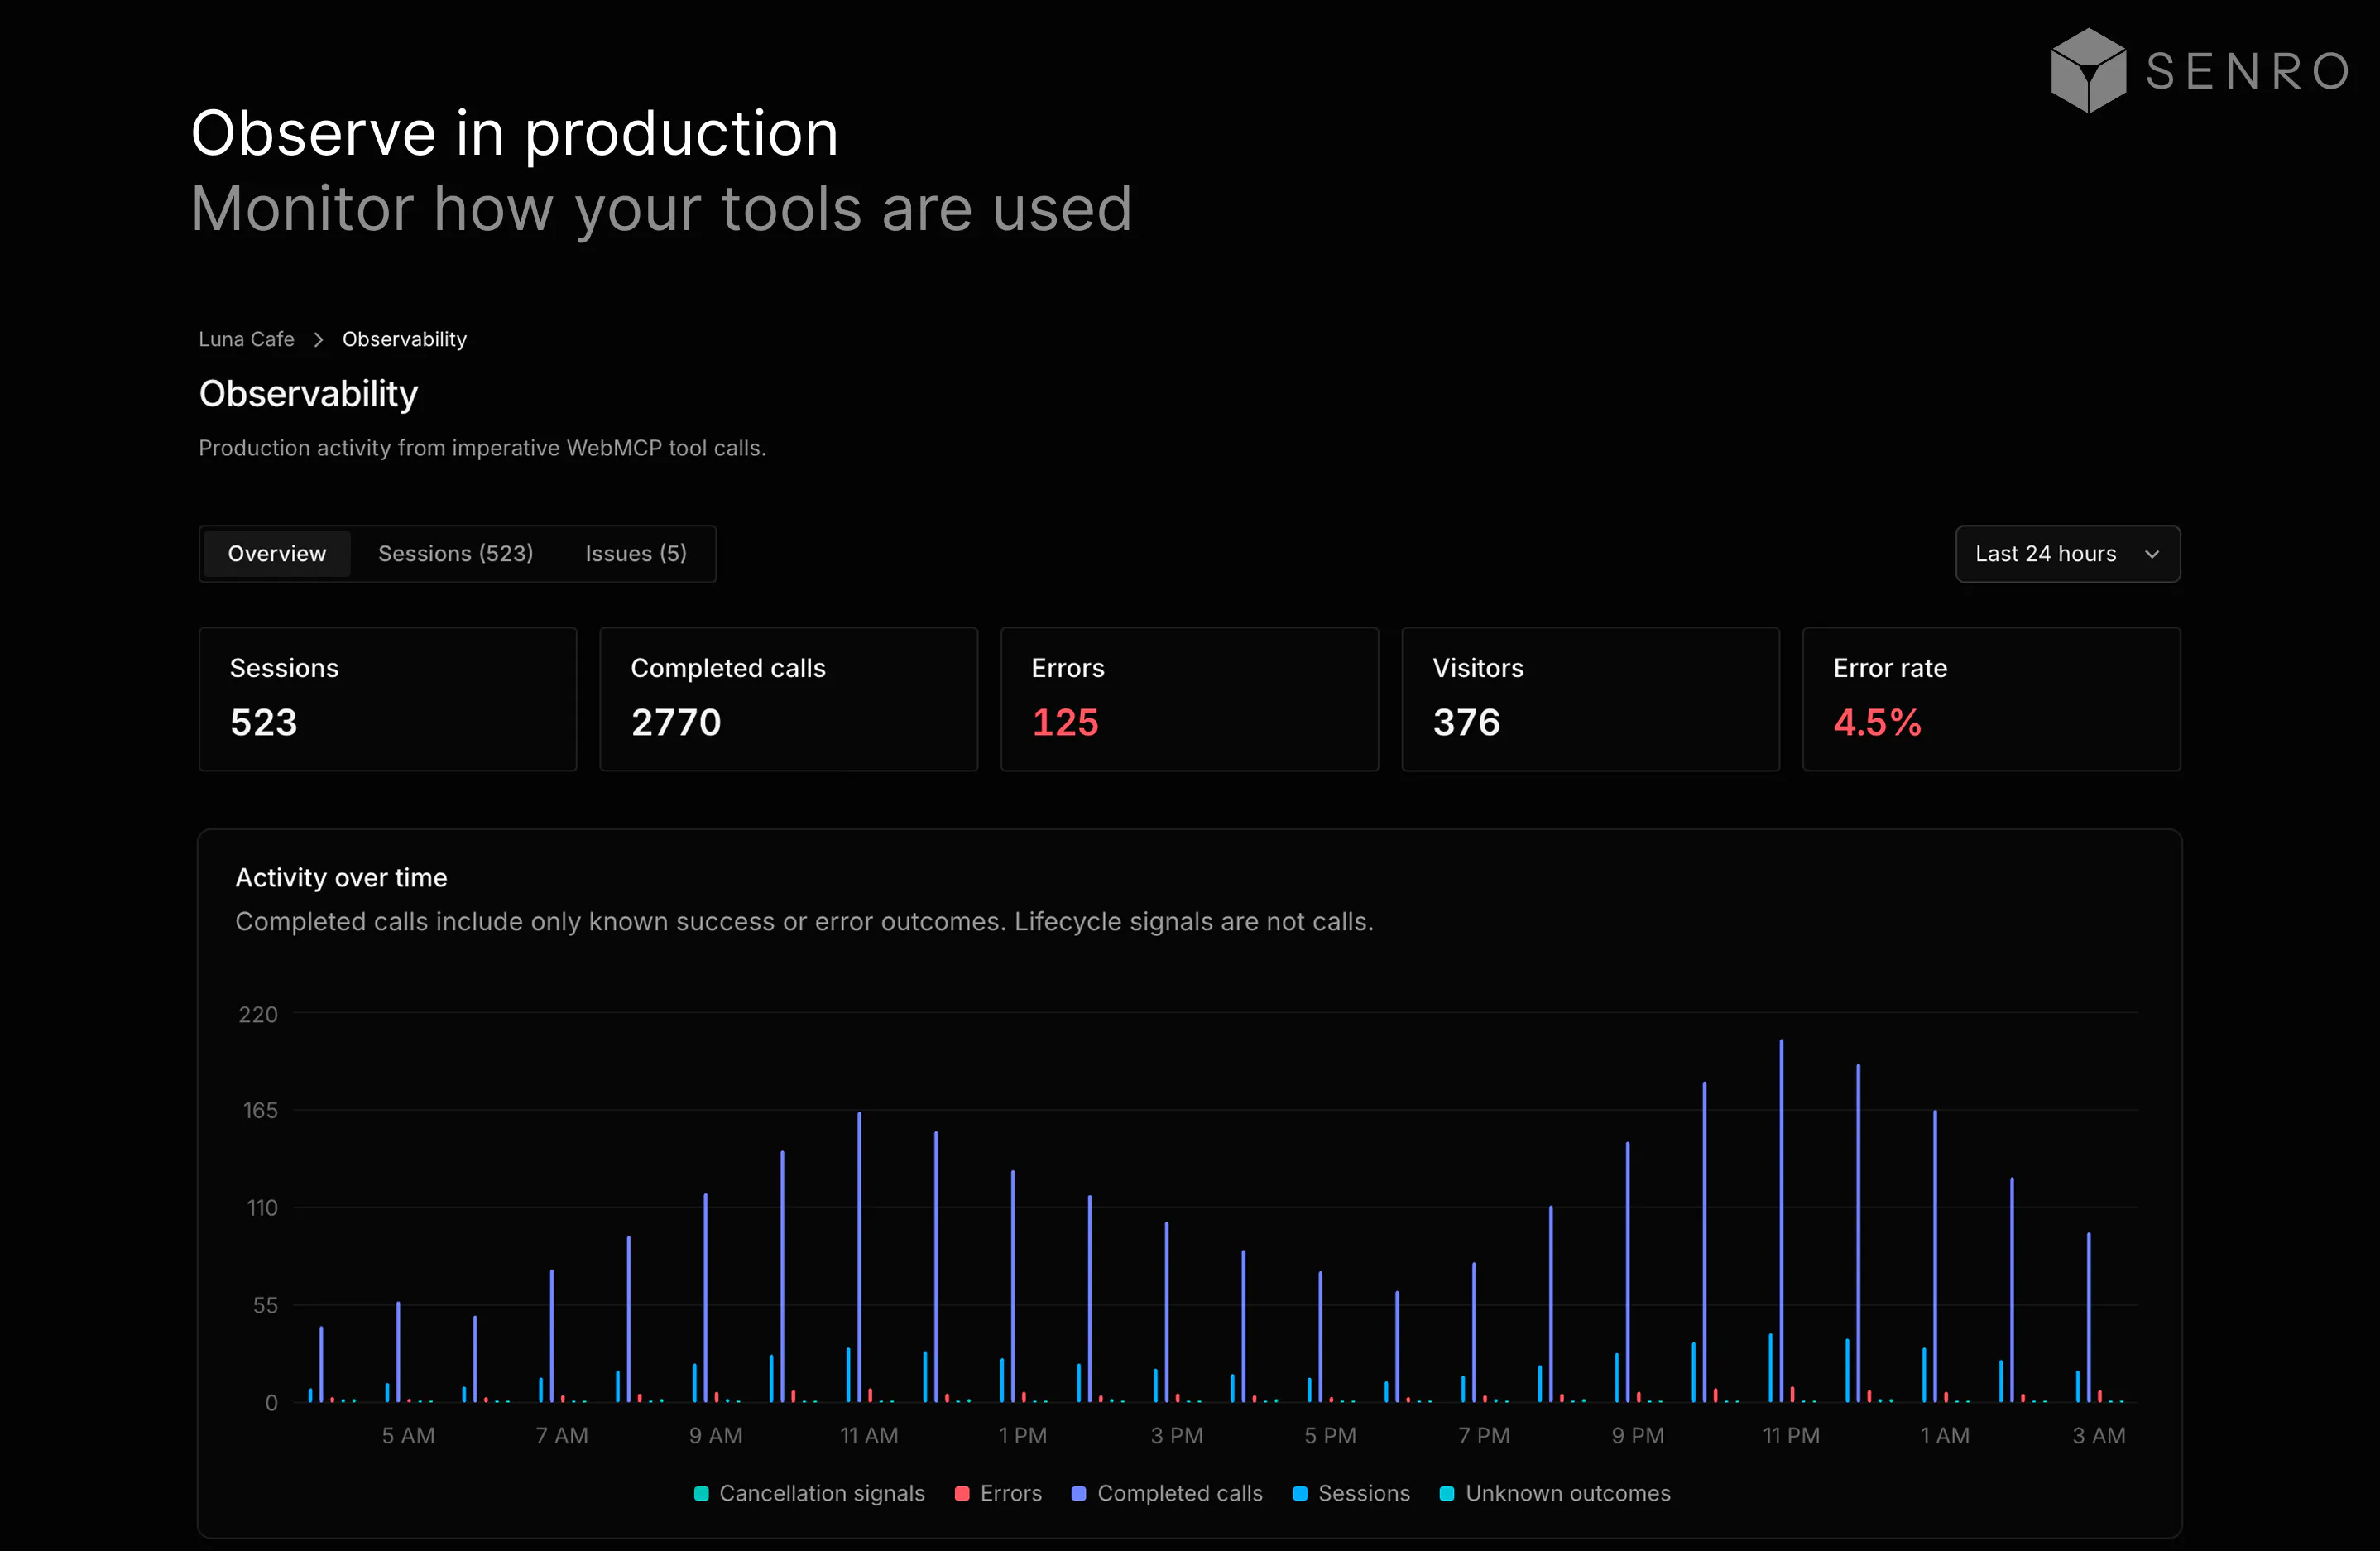Switch to the Sessions (523) tab
The image size is (2380, 1551).
[x=456, y=554]
